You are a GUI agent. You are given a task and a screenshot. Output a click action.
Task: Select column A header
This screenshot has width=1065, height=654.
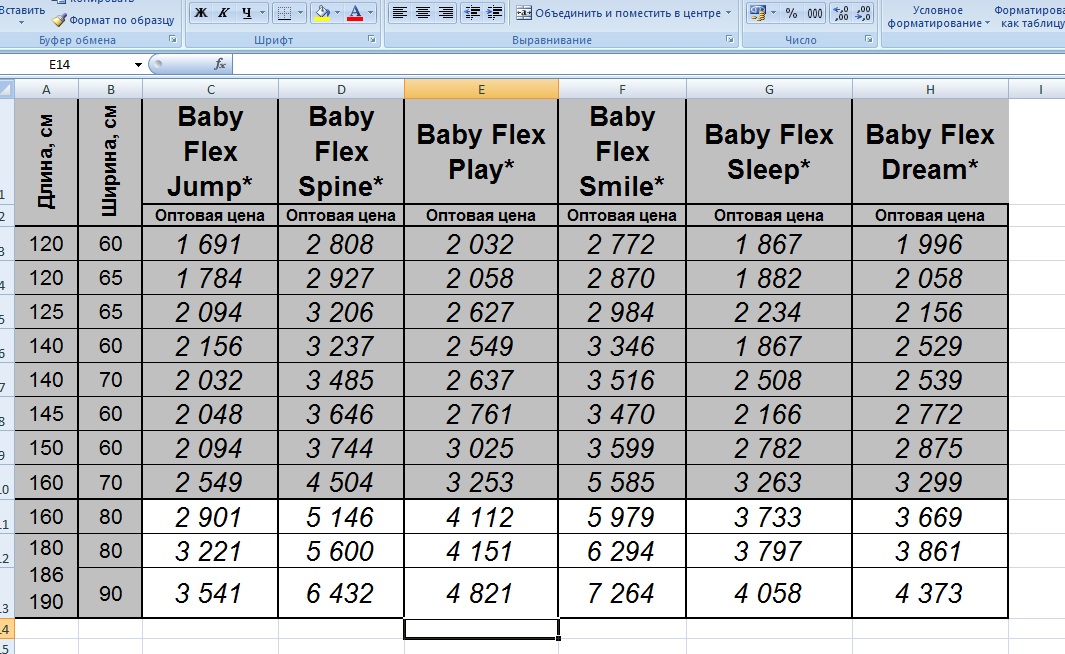click(x=46, y=89)
